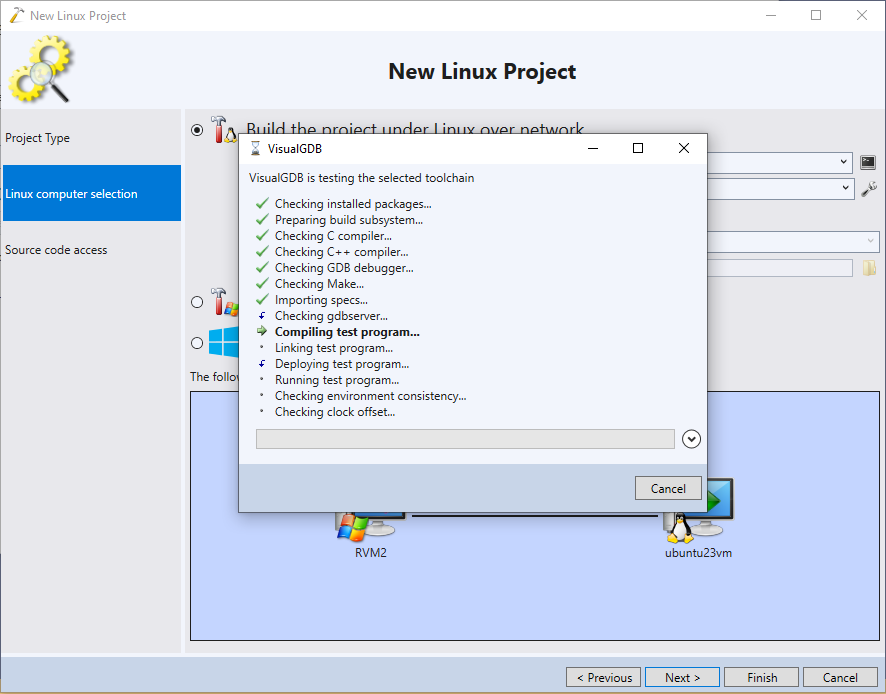Click the wrench toolchain settings icon

point(868,189)
